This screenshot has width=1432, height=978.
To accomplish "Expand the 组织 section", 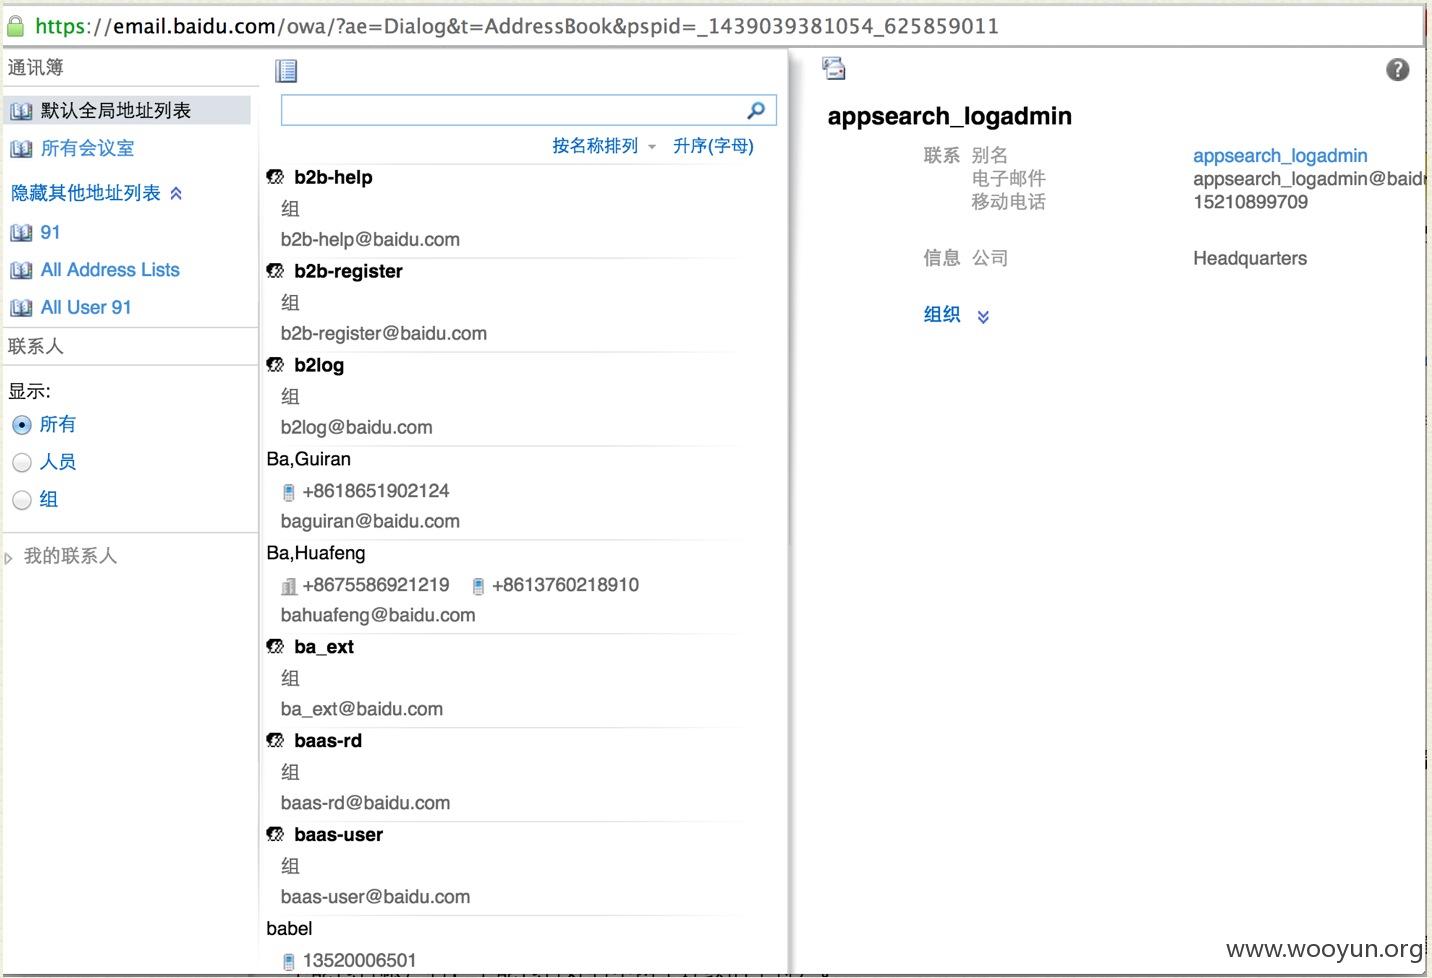I will click(956, 315).
